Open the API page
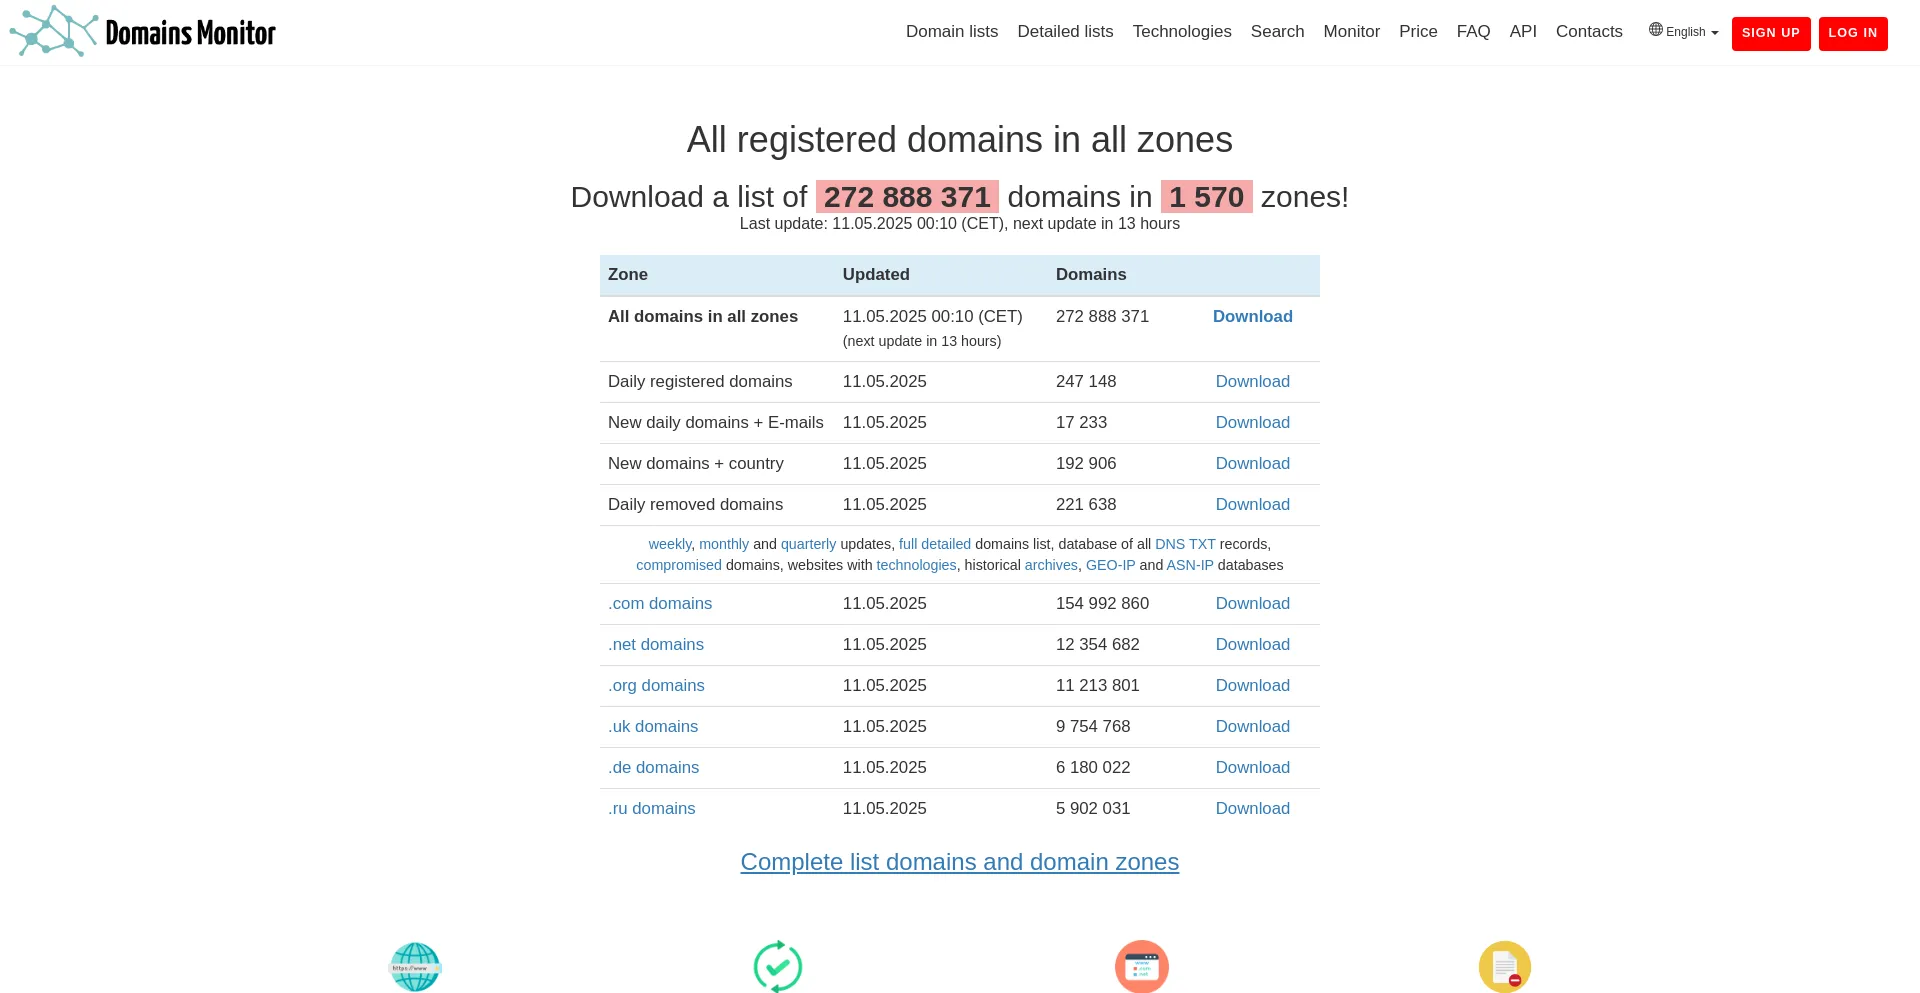Image resolution: width=1920 pixels, height=993 pixels. pos(1523,32)
